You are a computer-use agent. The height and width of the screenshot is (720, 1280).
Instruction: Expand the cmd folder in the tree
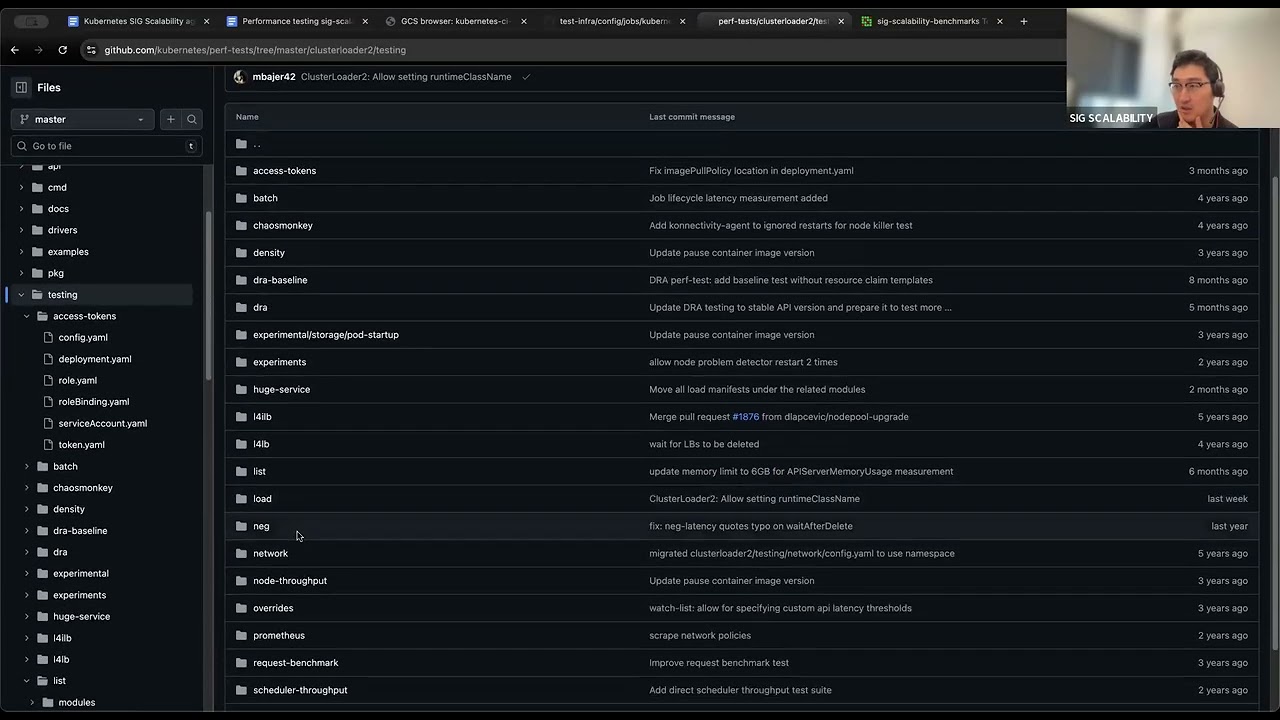coord(21,188)
